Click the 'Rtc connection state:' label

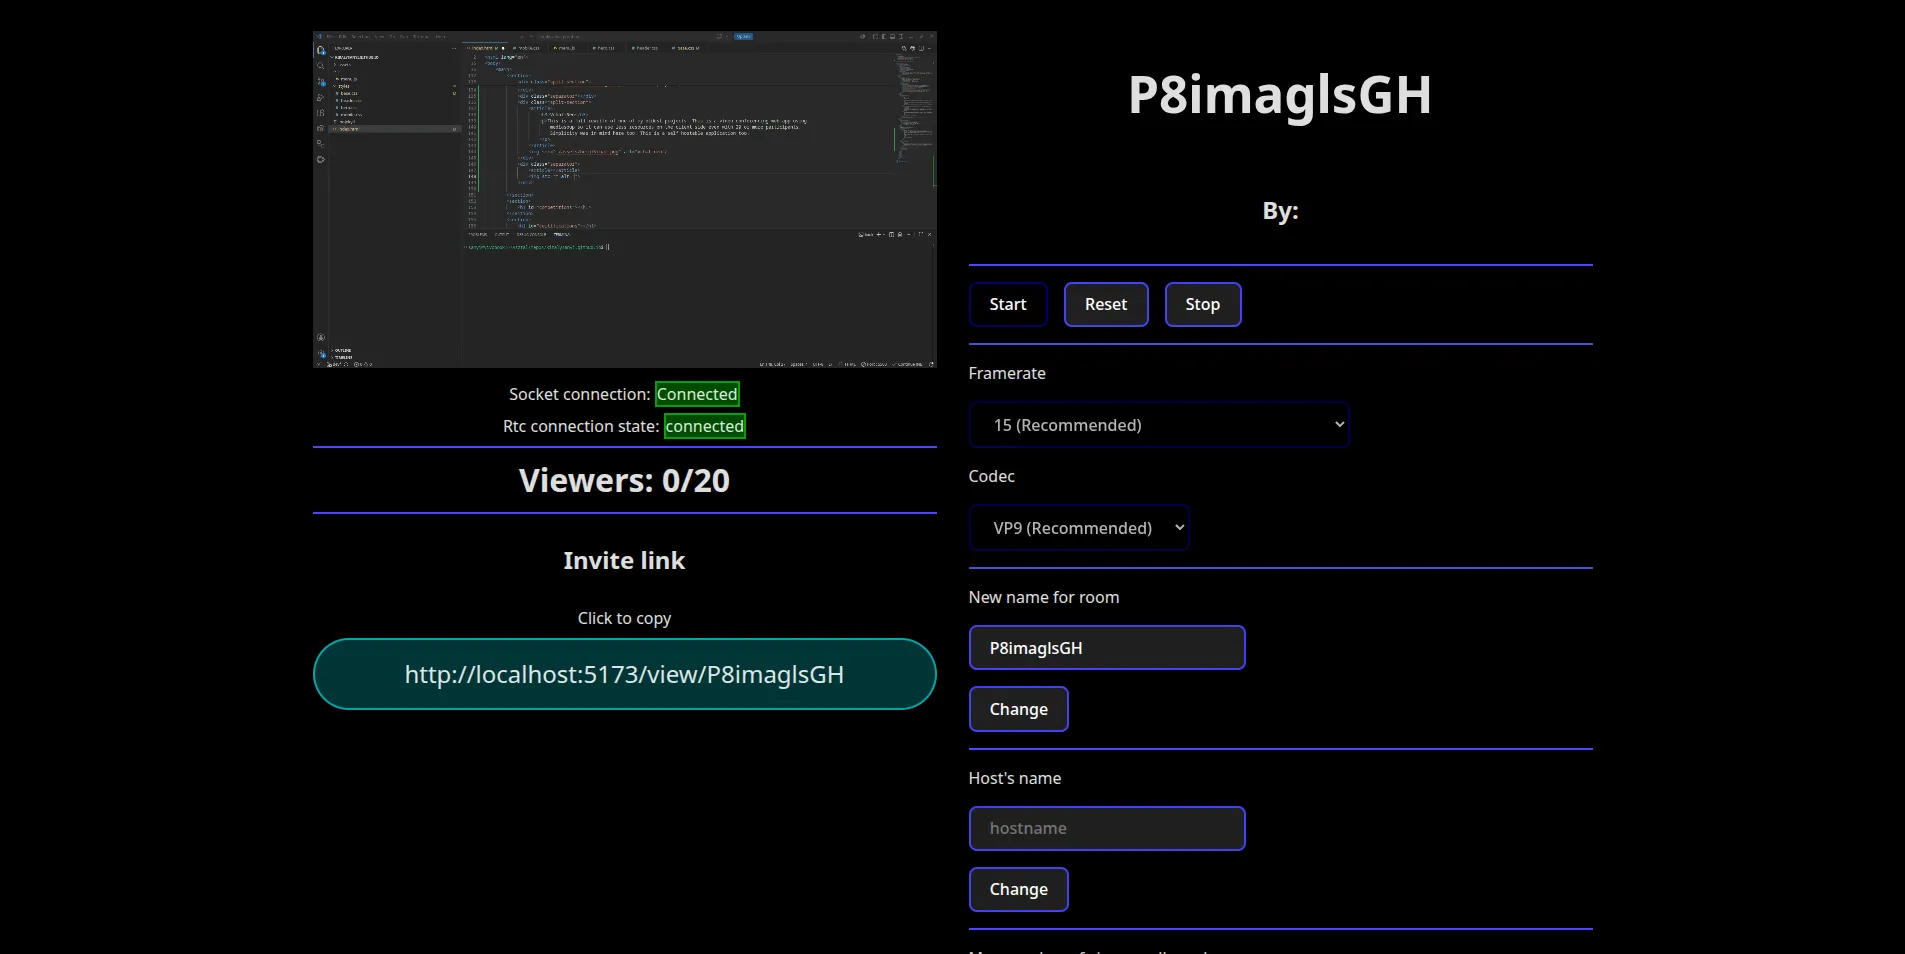(x=581, y=426)
